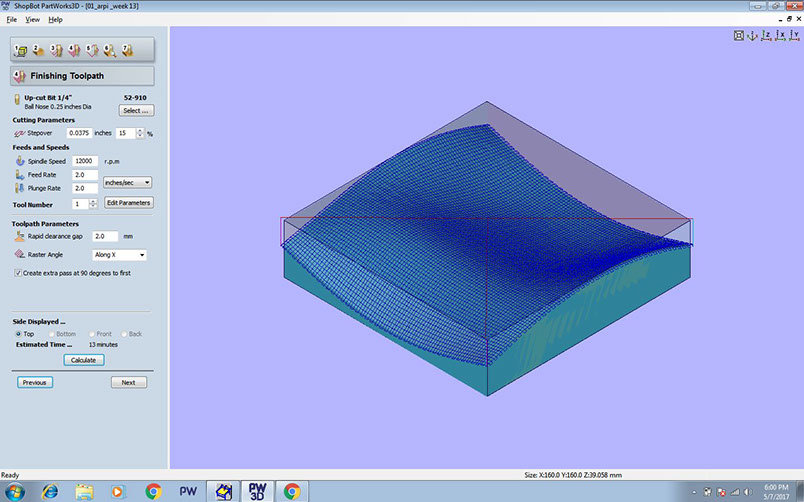Click the Calculate button
This screenshot has height=502, width=804.
point(84,360)
